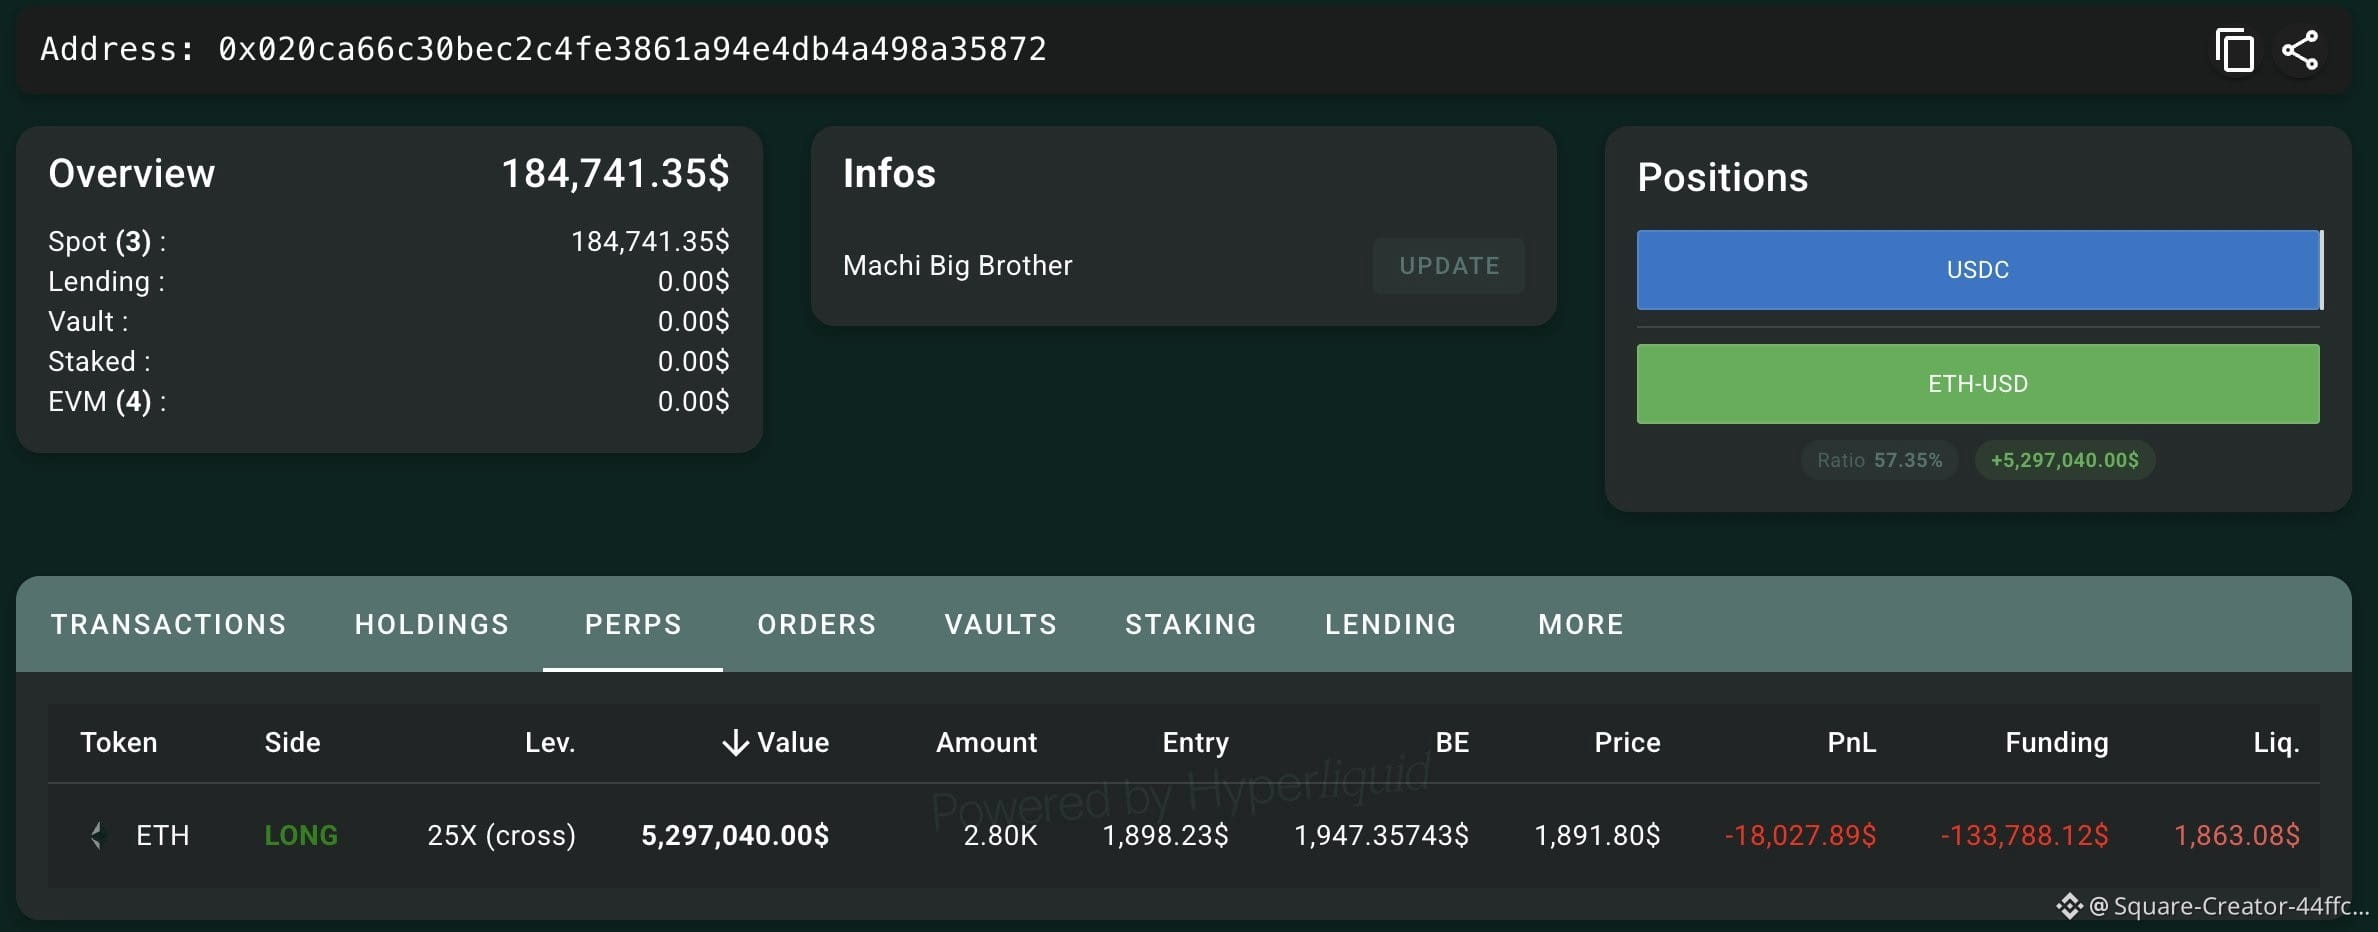Click the Ratio 57.35% chip
Image resolution: width=2378 pixels, height=932 pixels.
[x=1880, y=460]
